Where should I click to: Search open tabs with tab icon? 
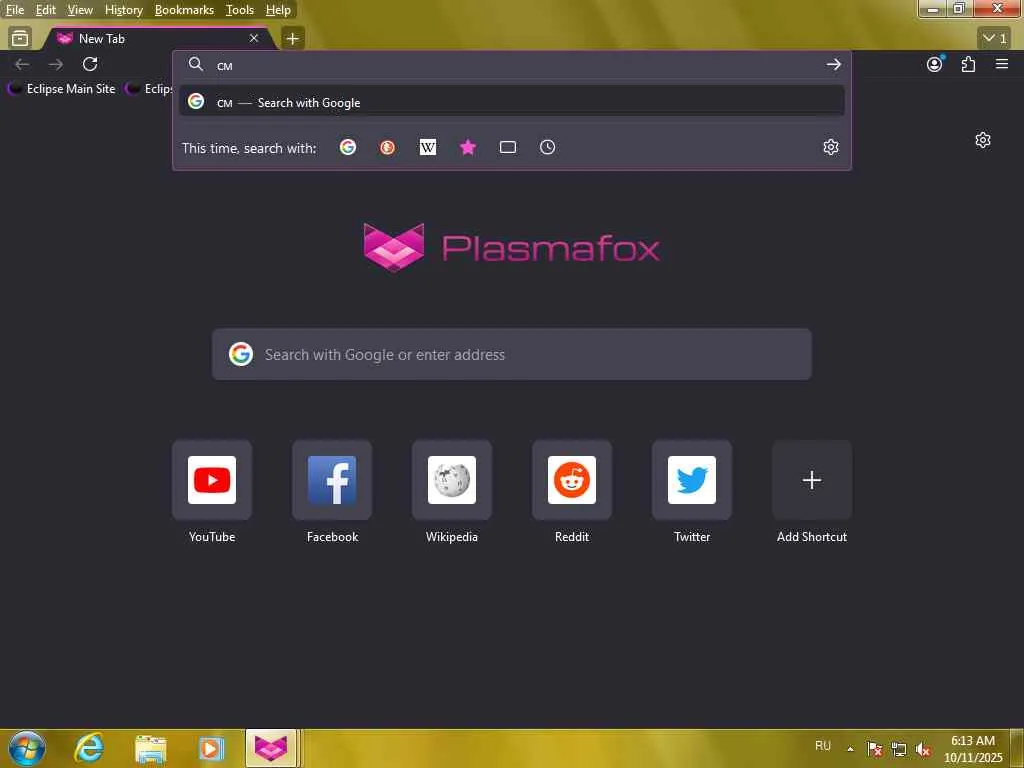tap(507, 148)
